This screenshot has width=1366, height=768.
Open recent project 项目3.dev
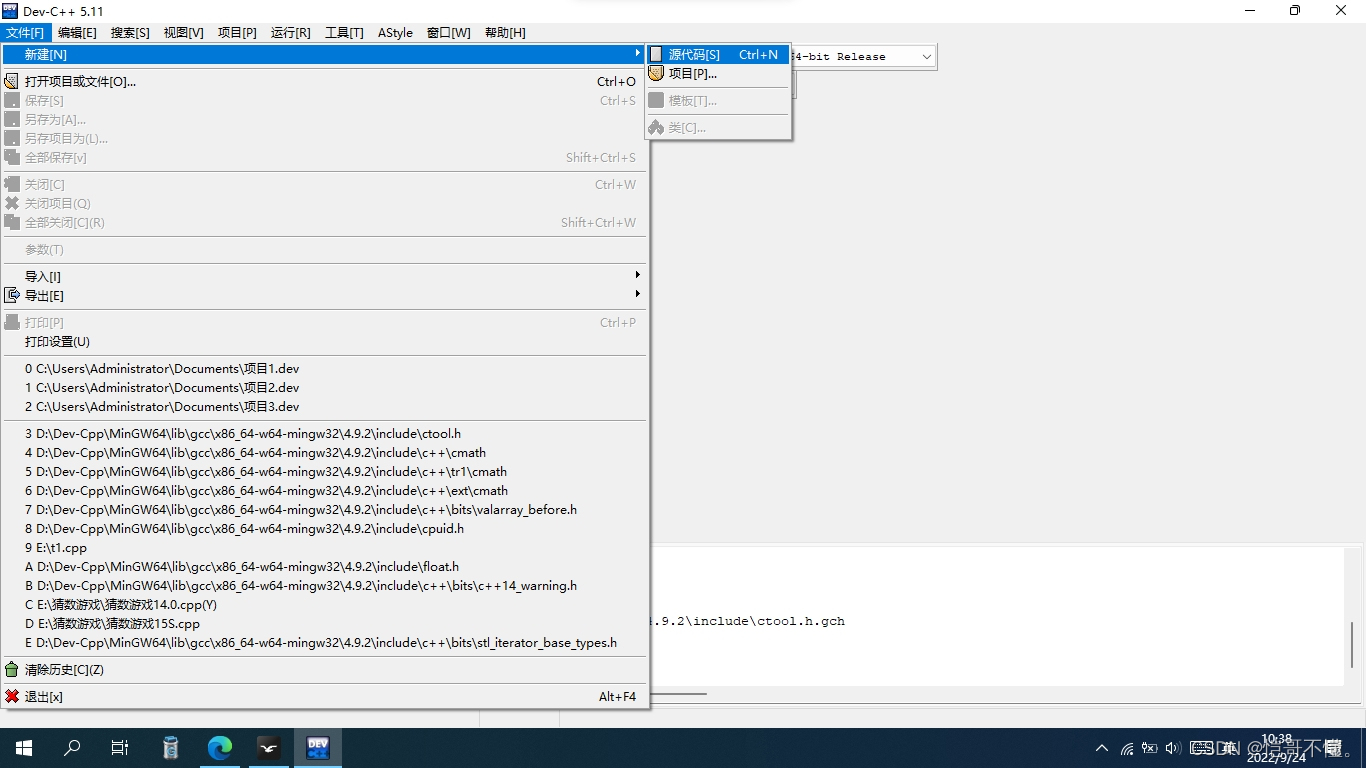click(x=325, y=407)
